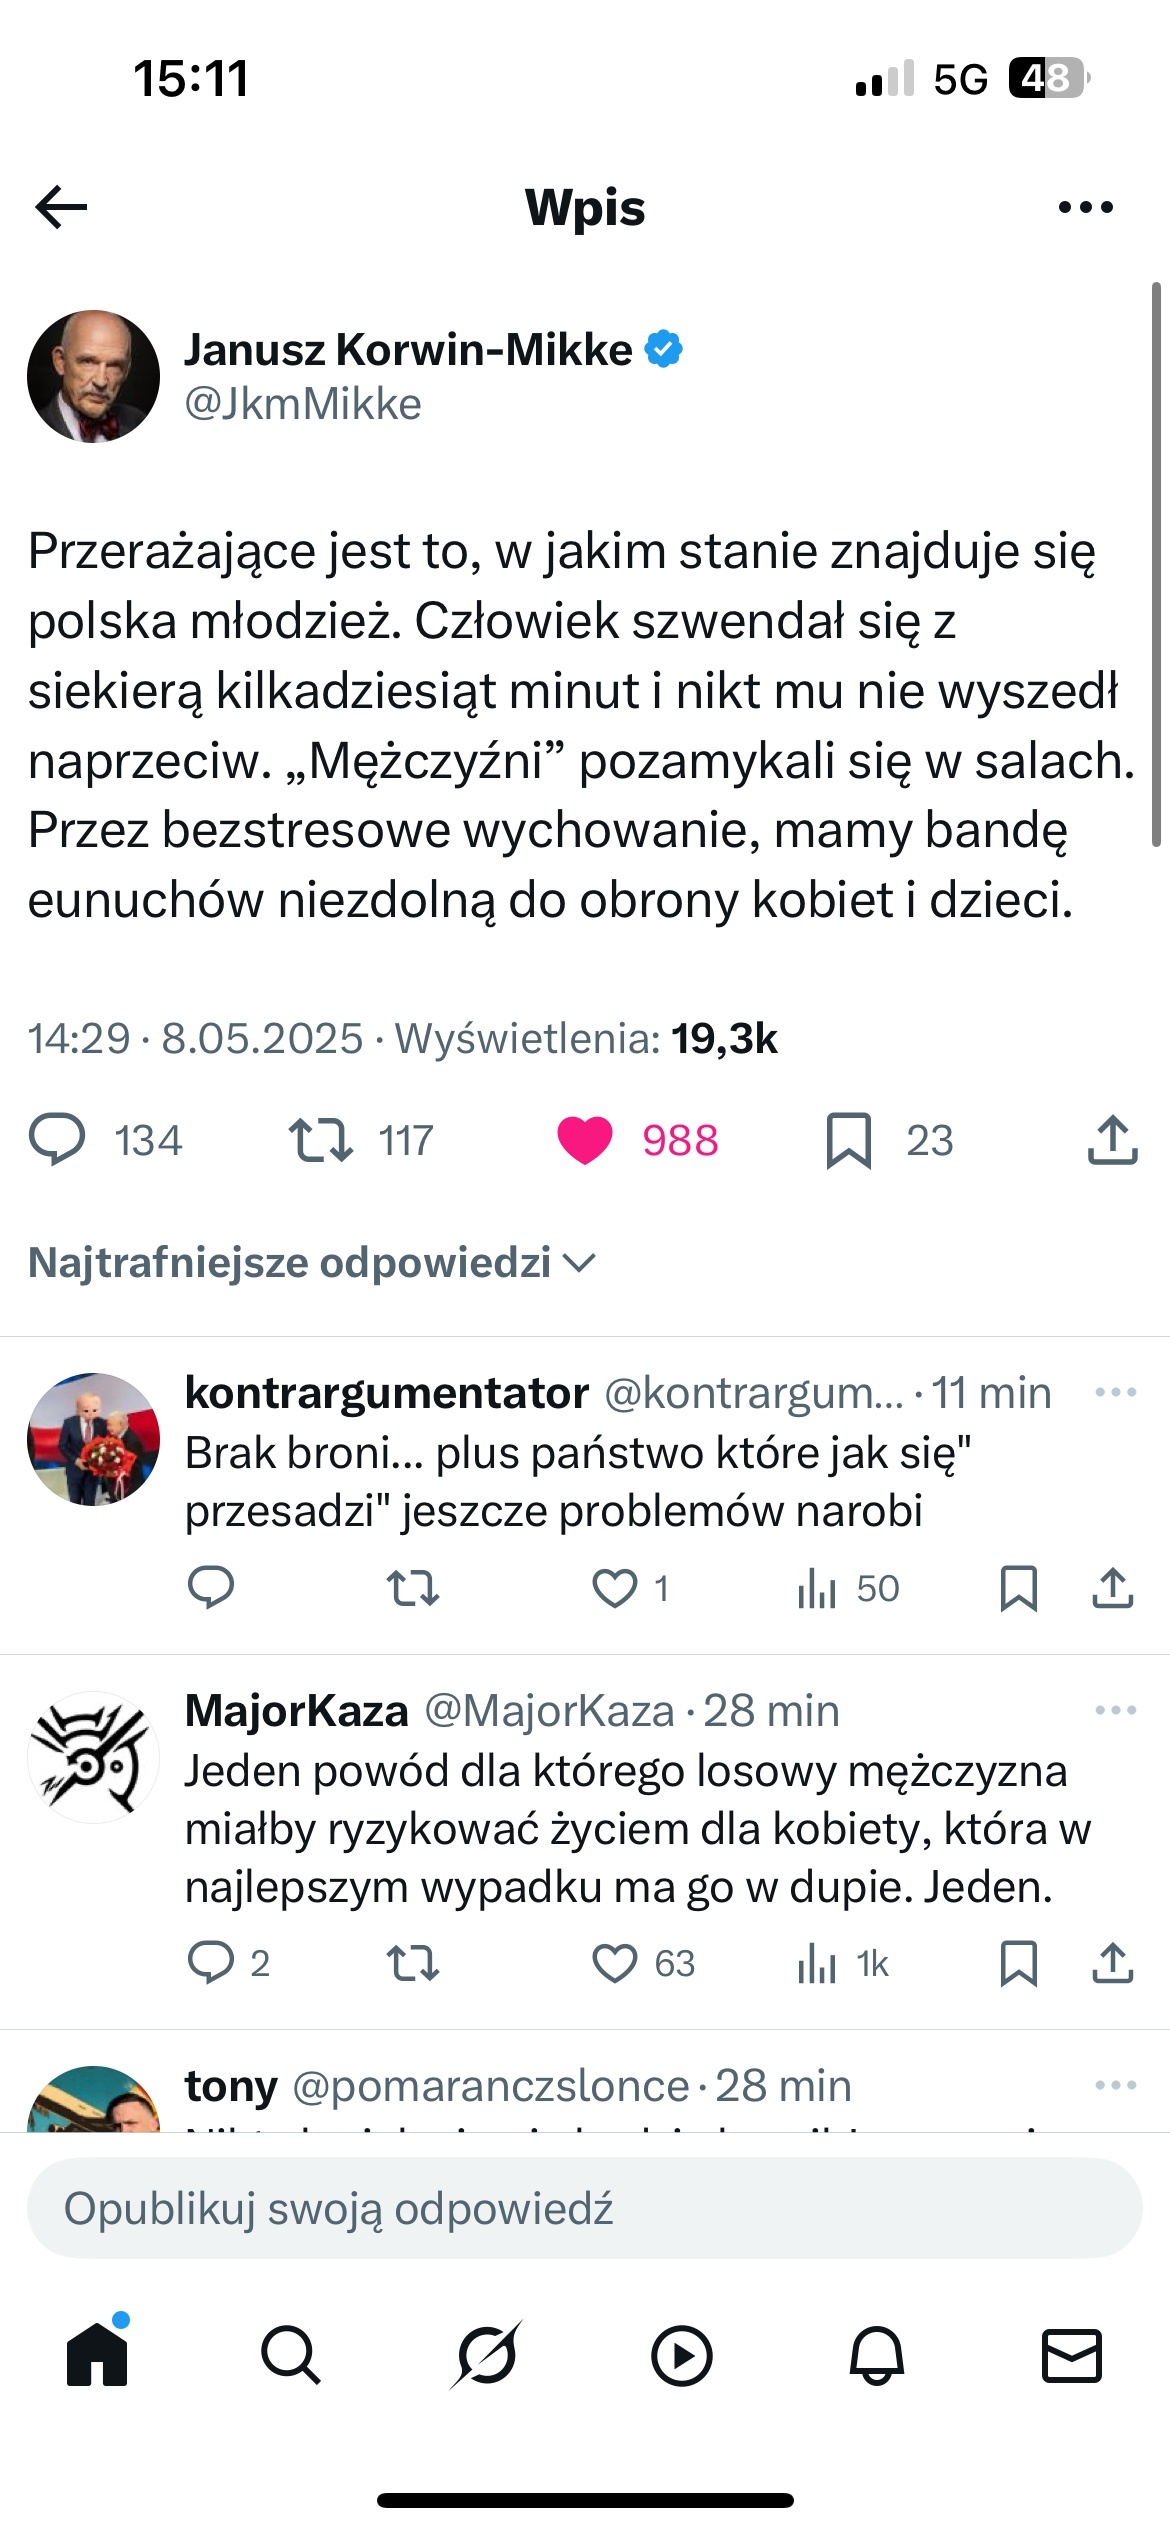Unlike the post with 988 likes
Image resolution: width=1170 pixels, height=2532 pixels.
(585, 1140)
